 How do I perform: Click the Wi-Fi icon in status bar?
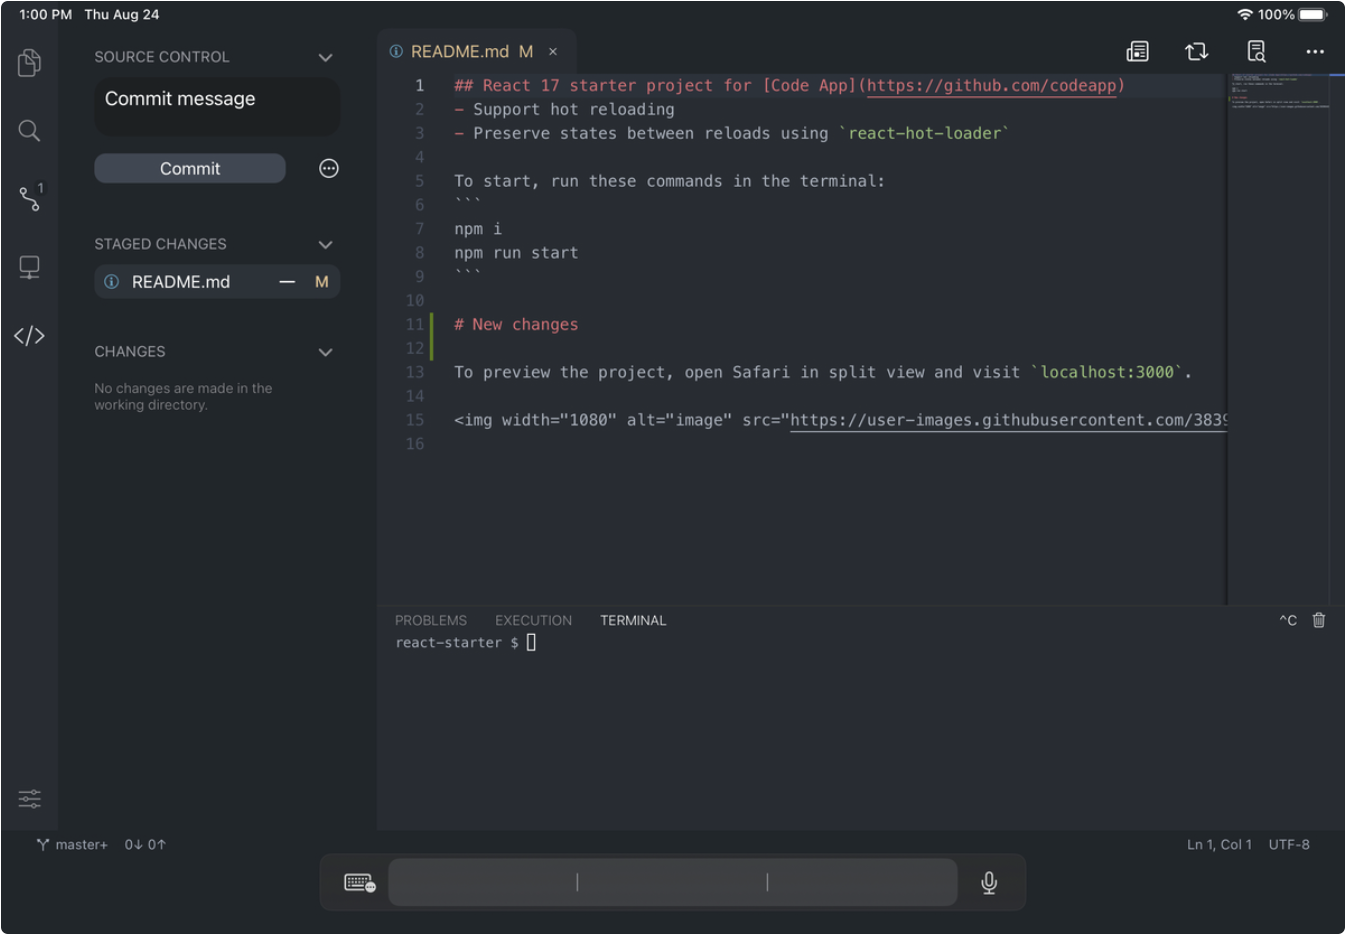coord(1245,14)
